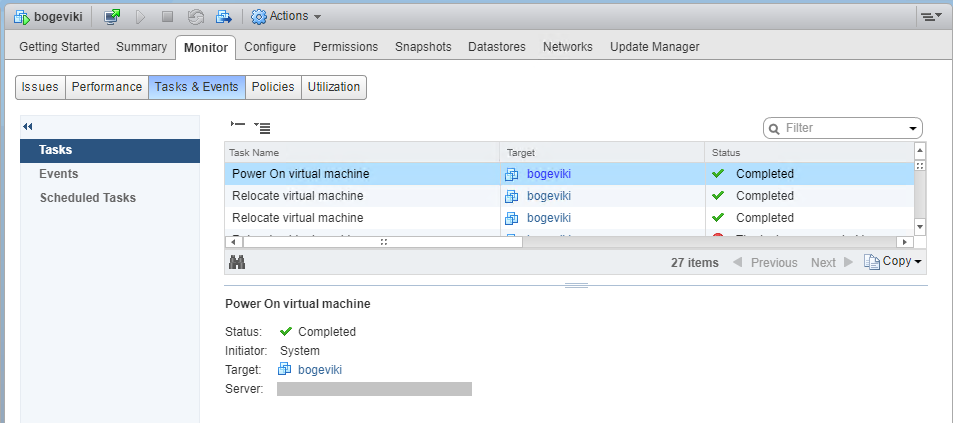953x423 pixels.
Task: Open the Snapshots tab
Action: 422,47
